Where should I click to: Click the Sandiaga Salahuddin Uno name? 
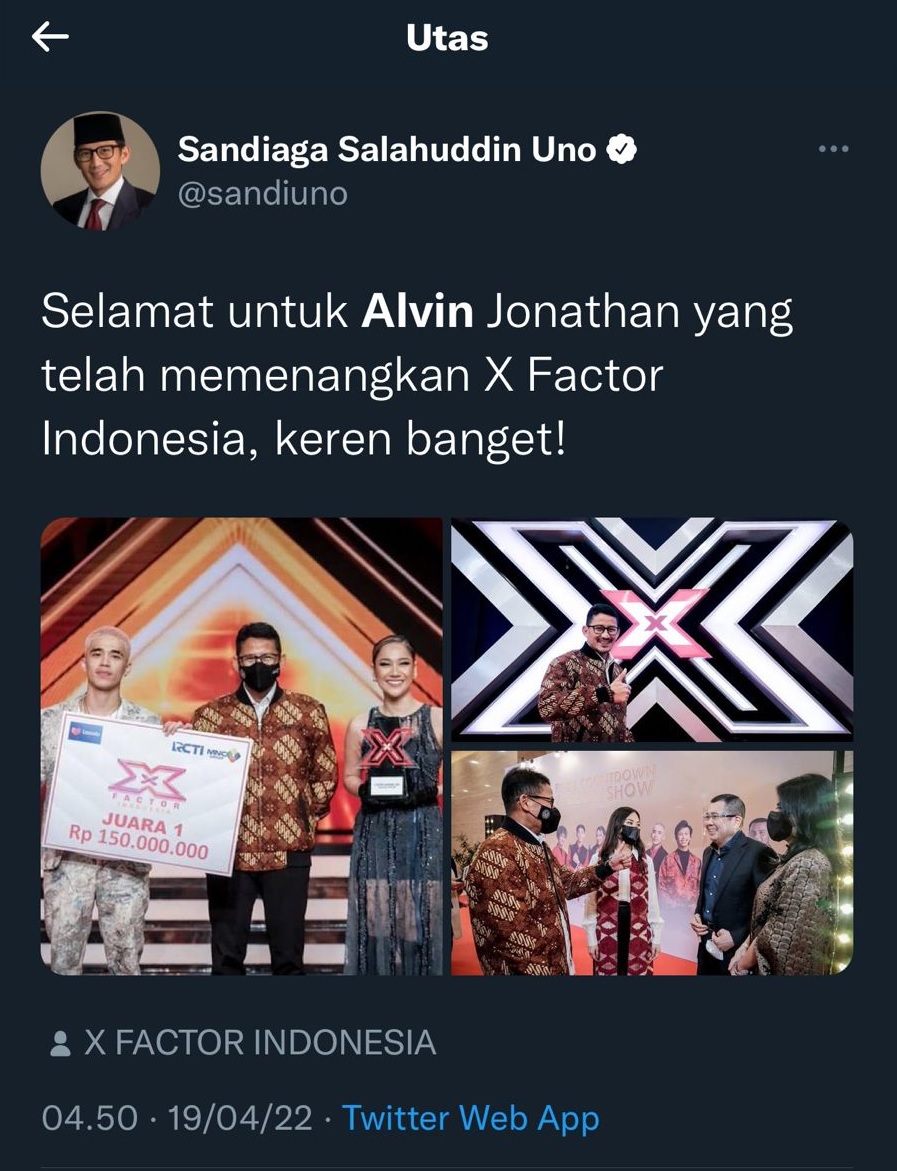[387, 149]
